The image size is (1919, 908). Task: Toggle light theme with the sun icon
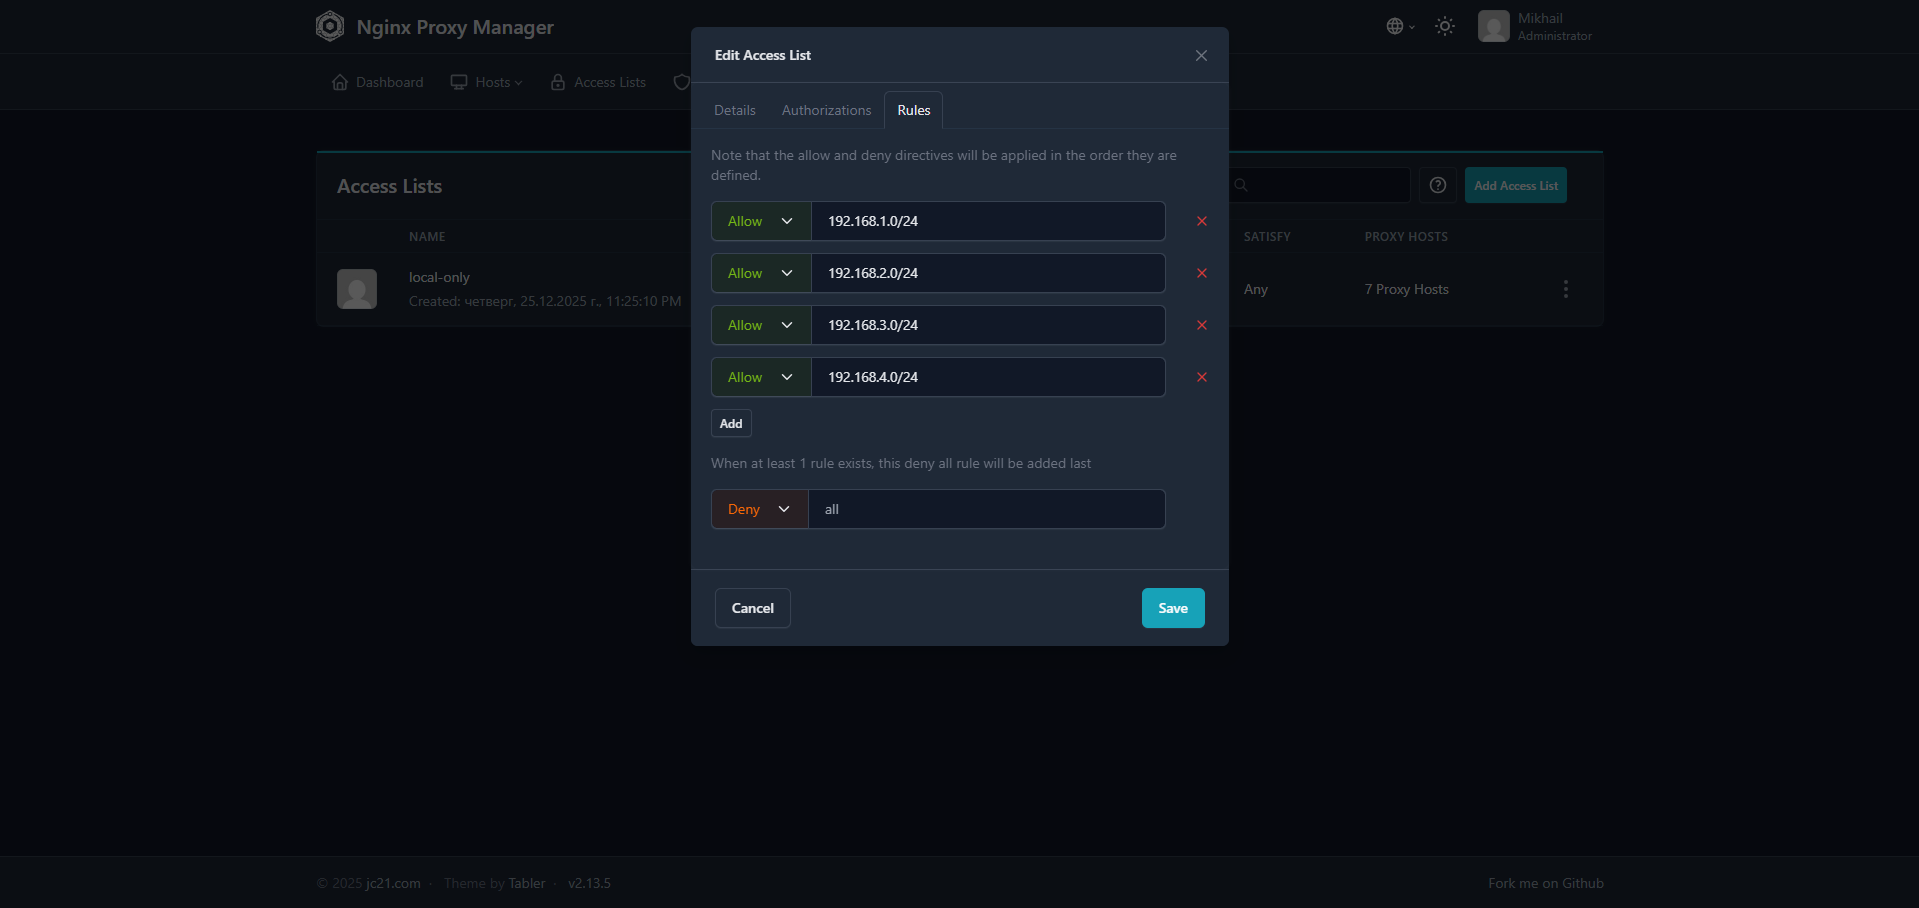1445,26
